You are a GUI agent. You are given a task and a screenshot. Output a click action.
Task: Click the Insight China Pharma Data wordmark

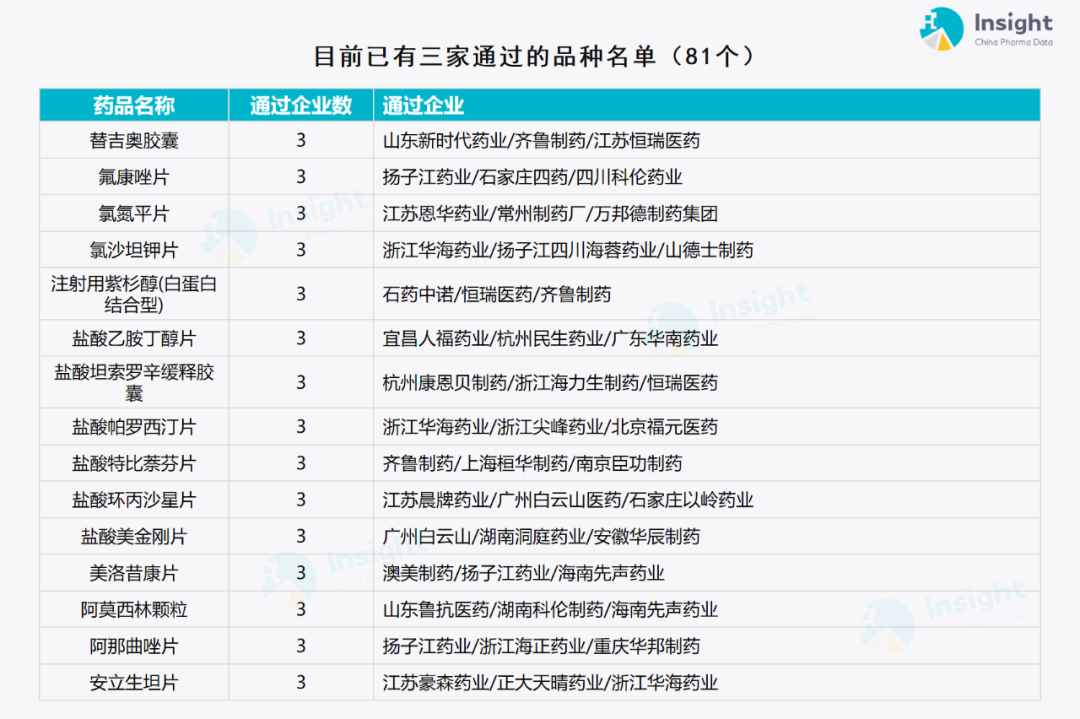click(1013, 29)
